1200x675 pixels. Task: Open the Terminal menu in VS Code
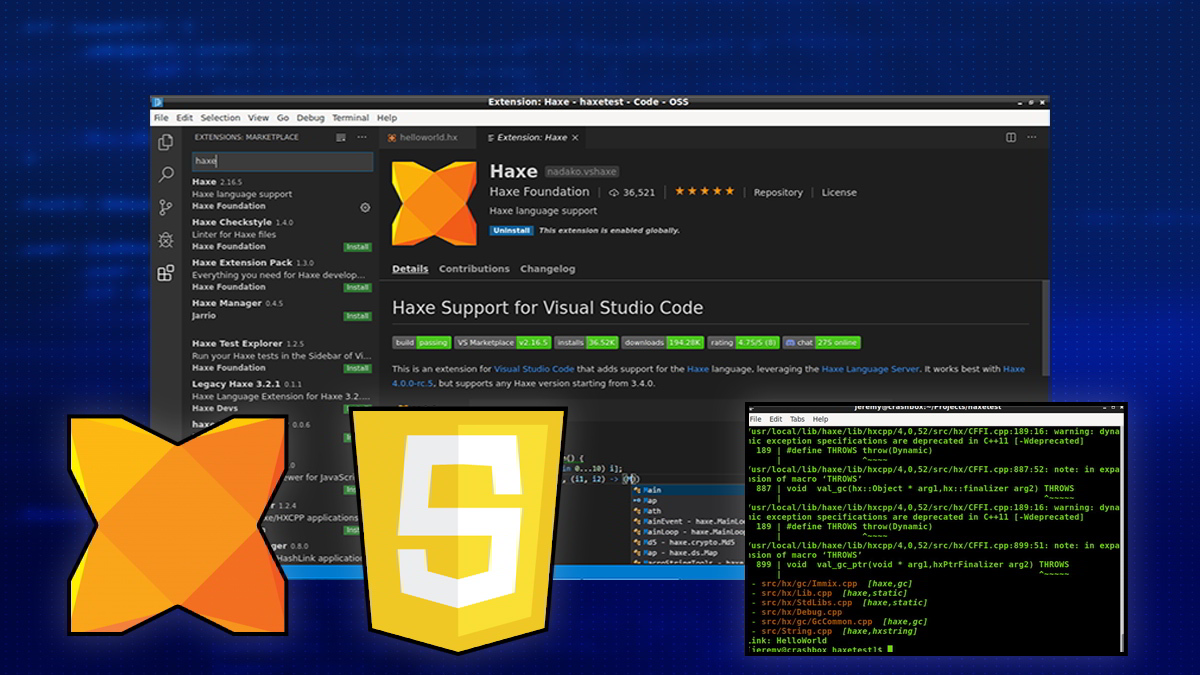coord(350,118)
